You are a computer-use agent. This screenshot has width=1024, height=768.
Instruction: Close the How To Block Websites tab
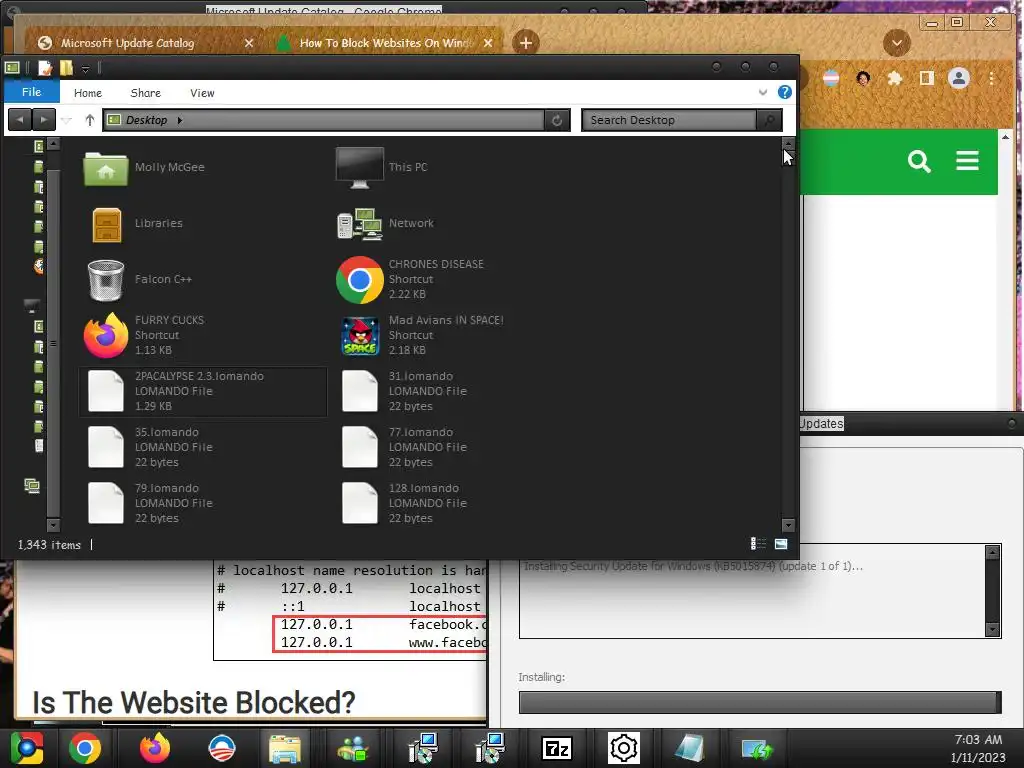coord(488,43)
